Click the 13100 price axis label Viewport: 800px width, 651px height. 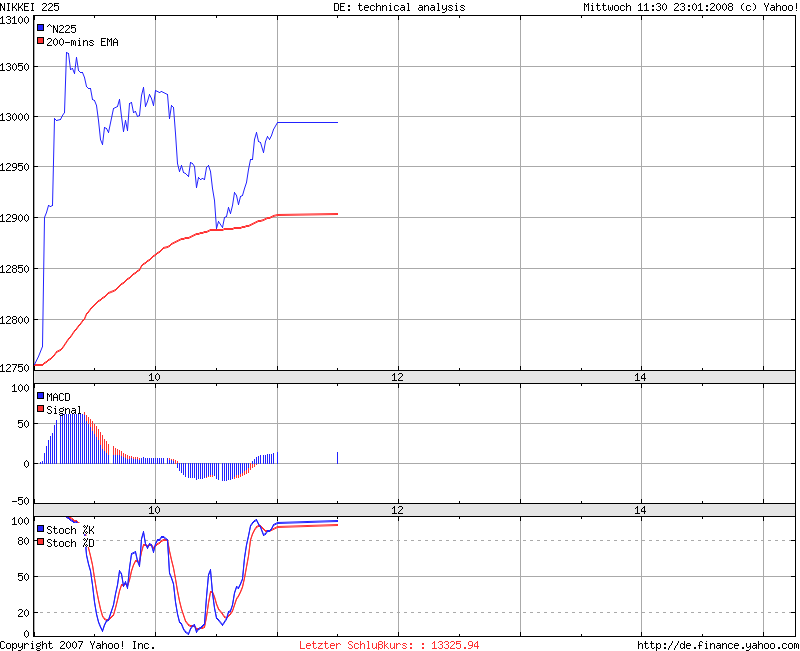coord(15,20)
